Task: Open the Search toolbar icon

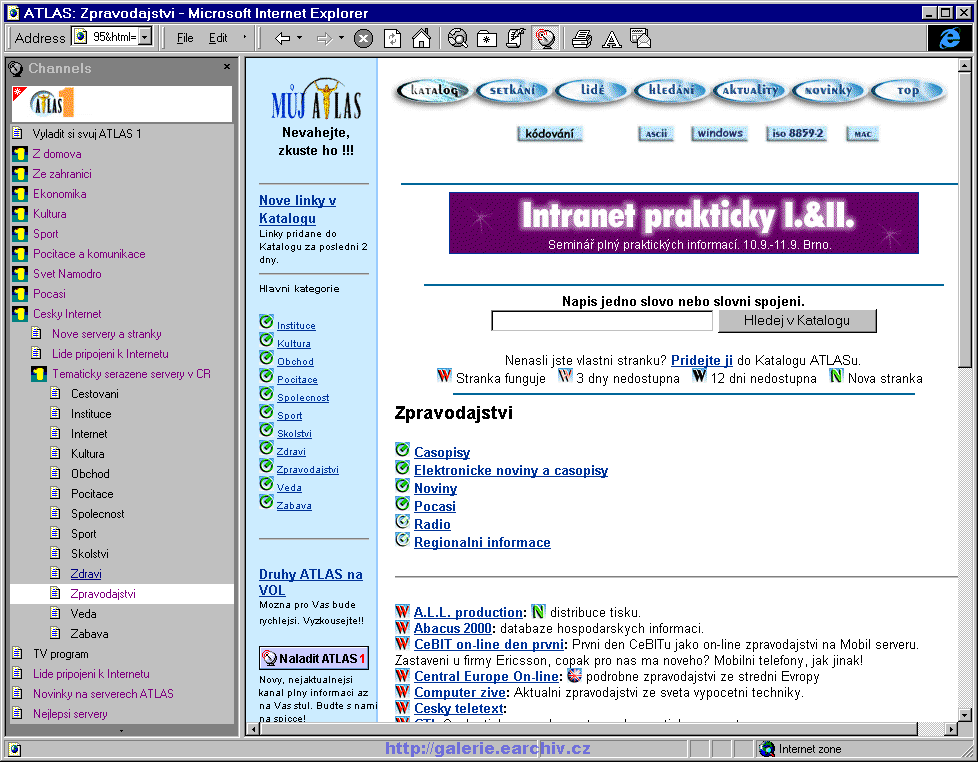Action: coord(457,39)
